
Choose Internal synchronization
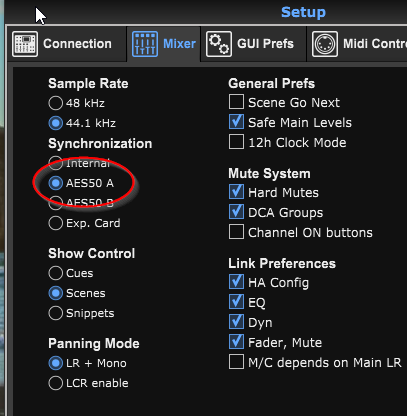point(56,163)
